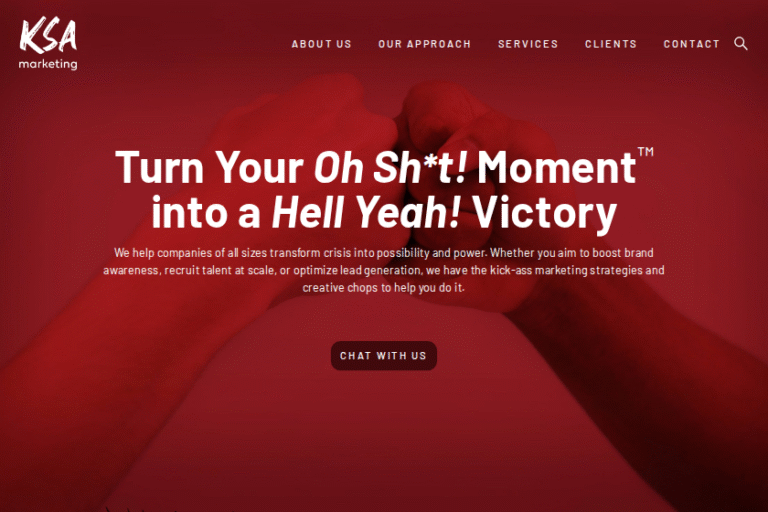Click the italic "Oh Sh*t!" headline text

click(390, 168)
